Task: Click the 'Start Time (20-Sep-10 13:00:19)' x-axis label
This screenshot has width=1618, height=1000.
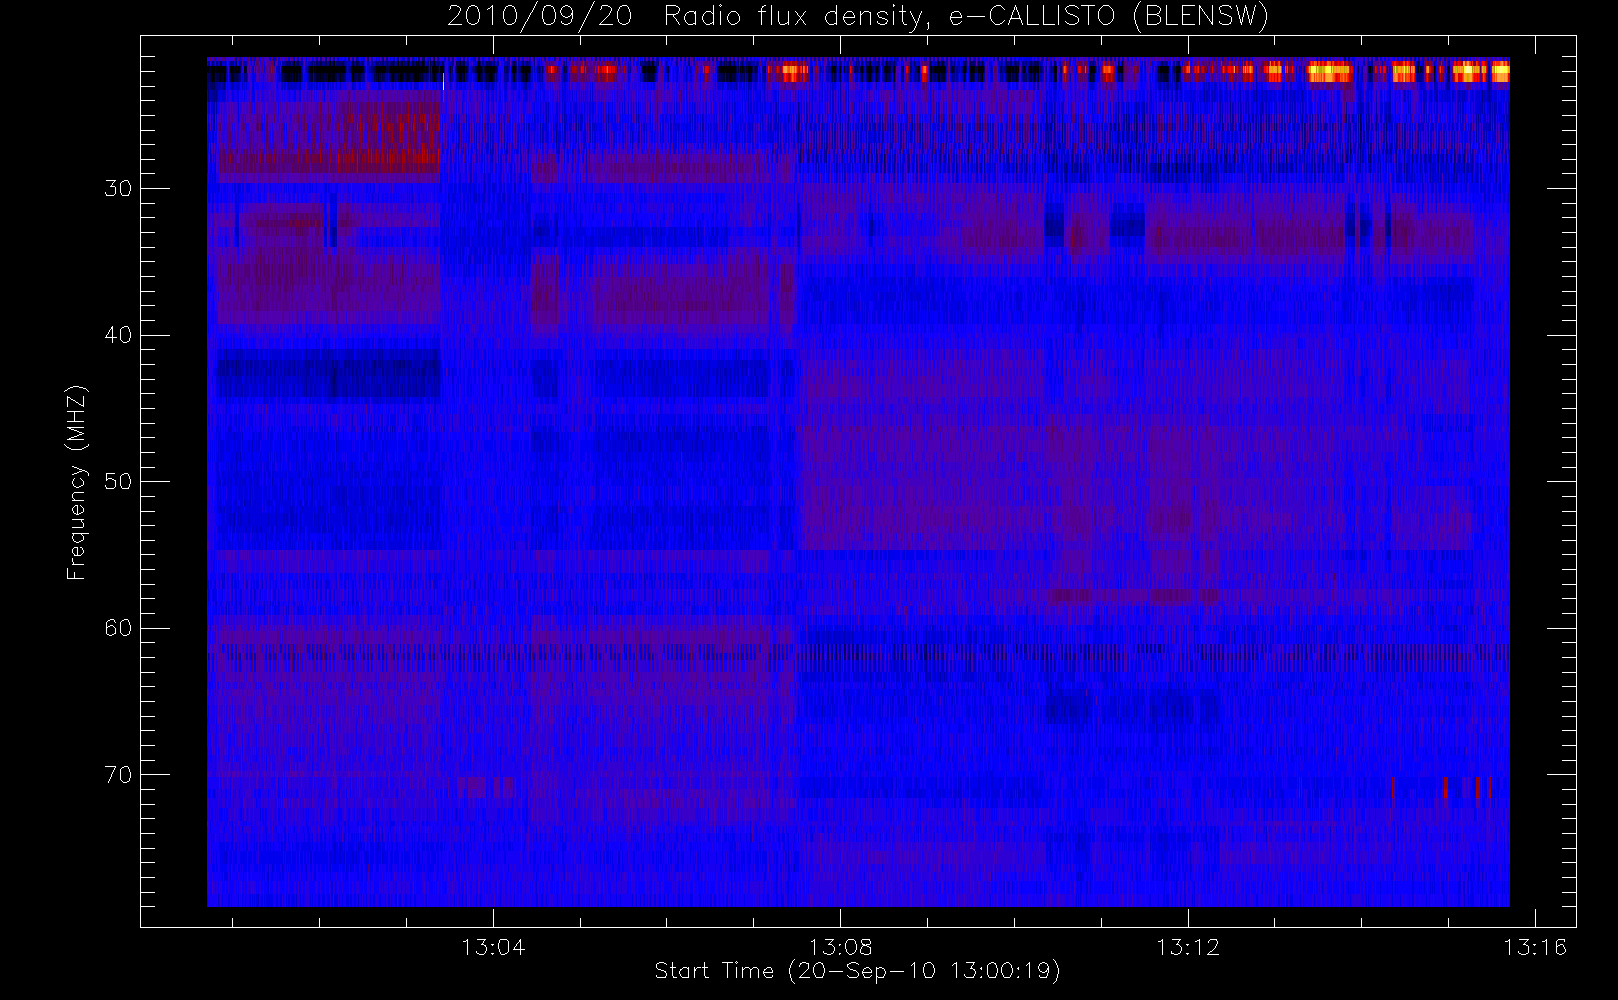Action: tap(857, 971)
